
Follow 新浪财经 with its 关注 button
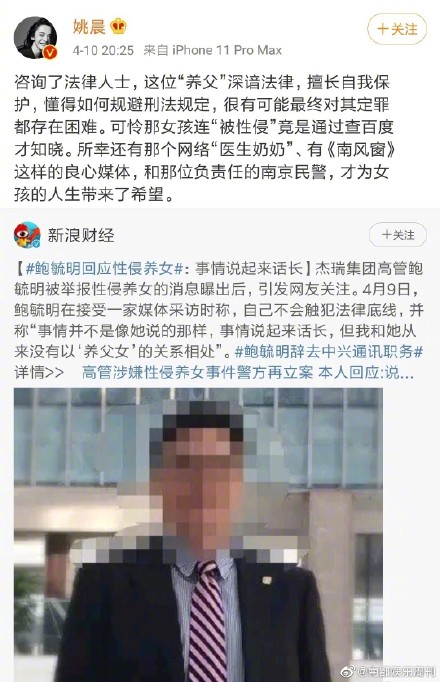(x=398, y=235)
